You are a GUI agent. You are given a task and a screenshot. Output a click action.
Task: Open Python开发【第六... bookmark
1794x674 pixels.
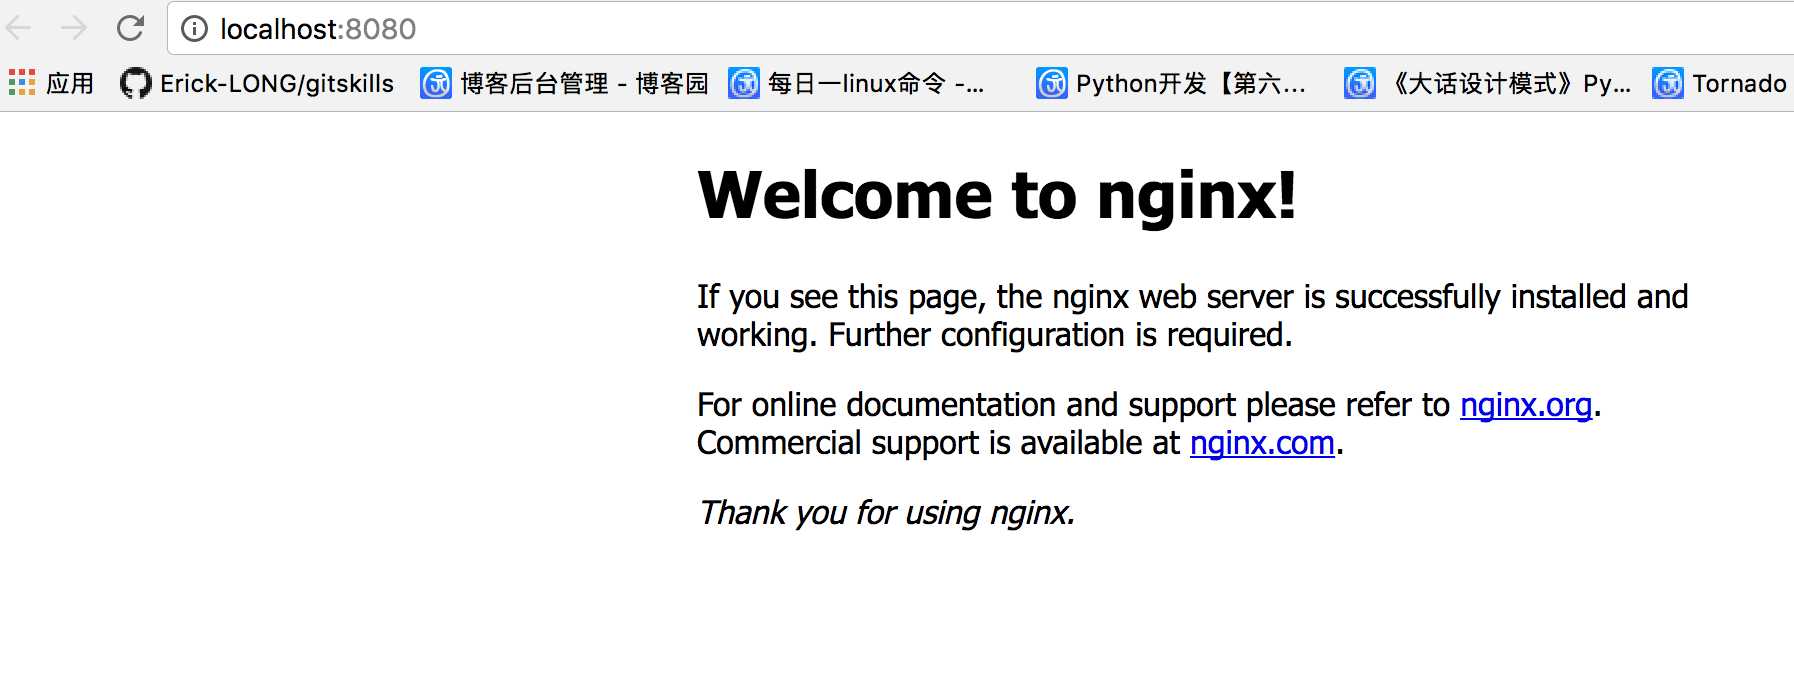(1191, 83)
